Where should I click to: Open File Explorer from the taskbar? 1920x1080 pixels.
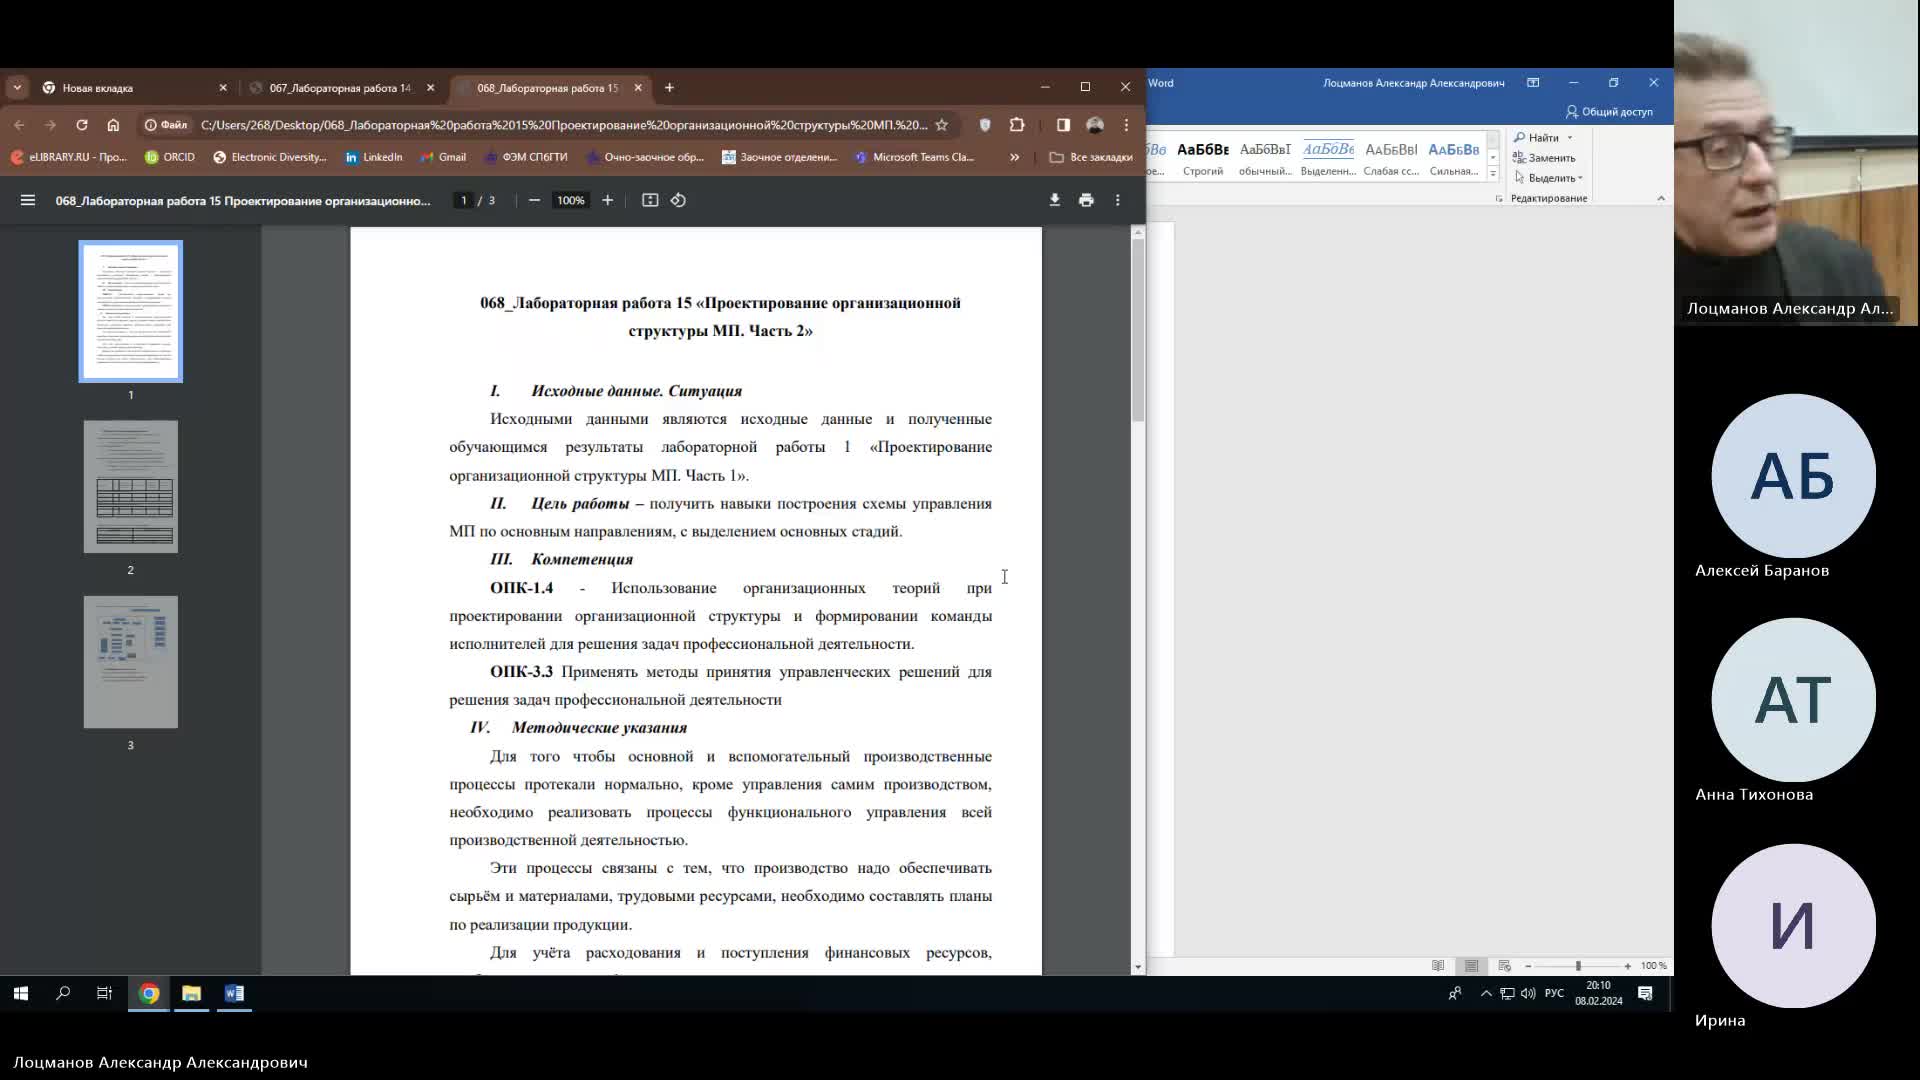(x=191, y=993)
